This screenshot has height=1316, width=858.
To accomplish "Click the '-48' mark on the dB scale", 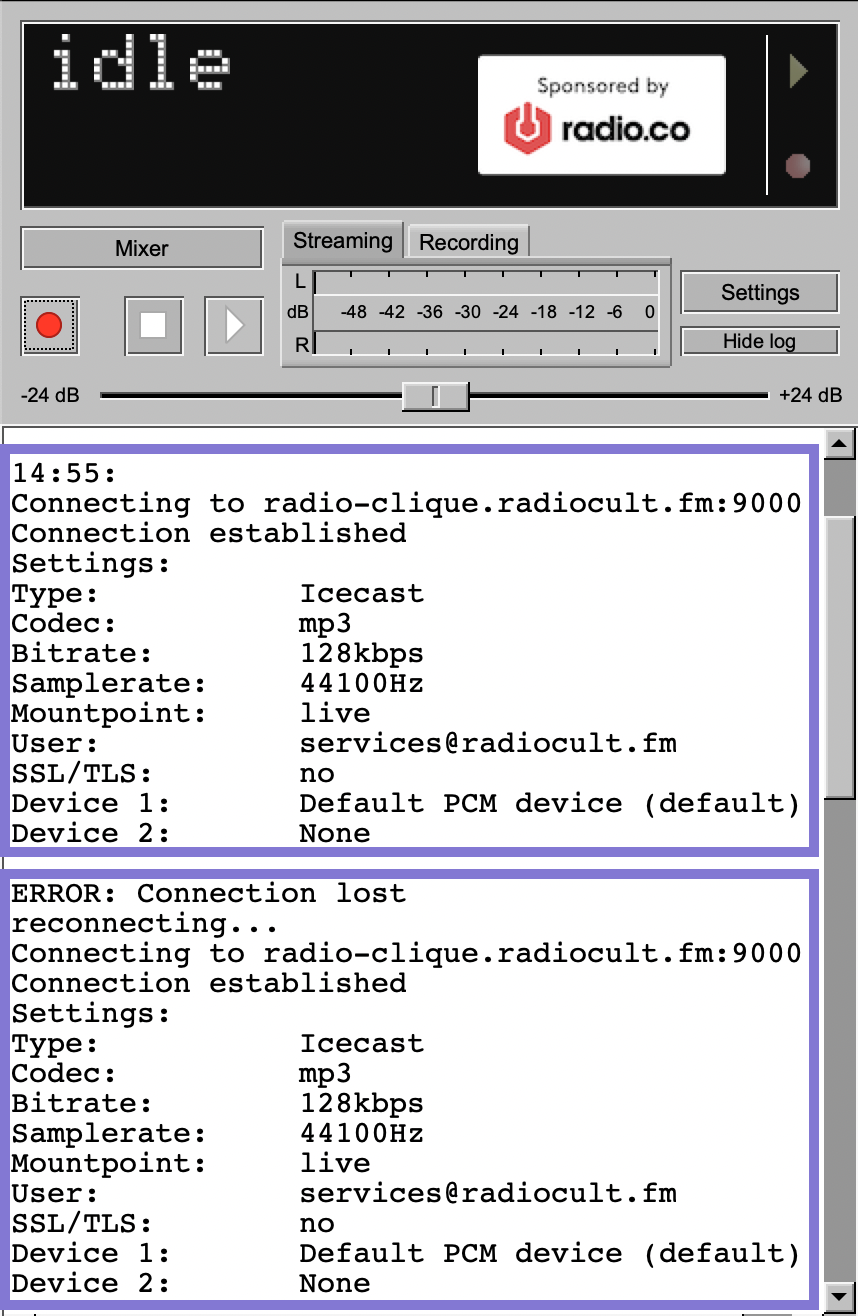I will [x=353, y=312].
